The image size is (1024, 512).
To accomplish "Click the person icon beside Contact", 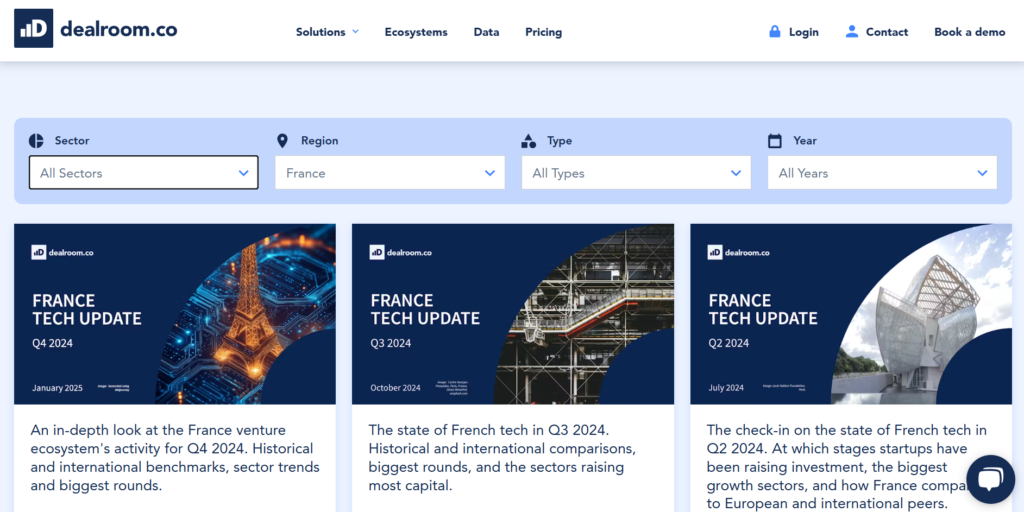I will (852, 31).
